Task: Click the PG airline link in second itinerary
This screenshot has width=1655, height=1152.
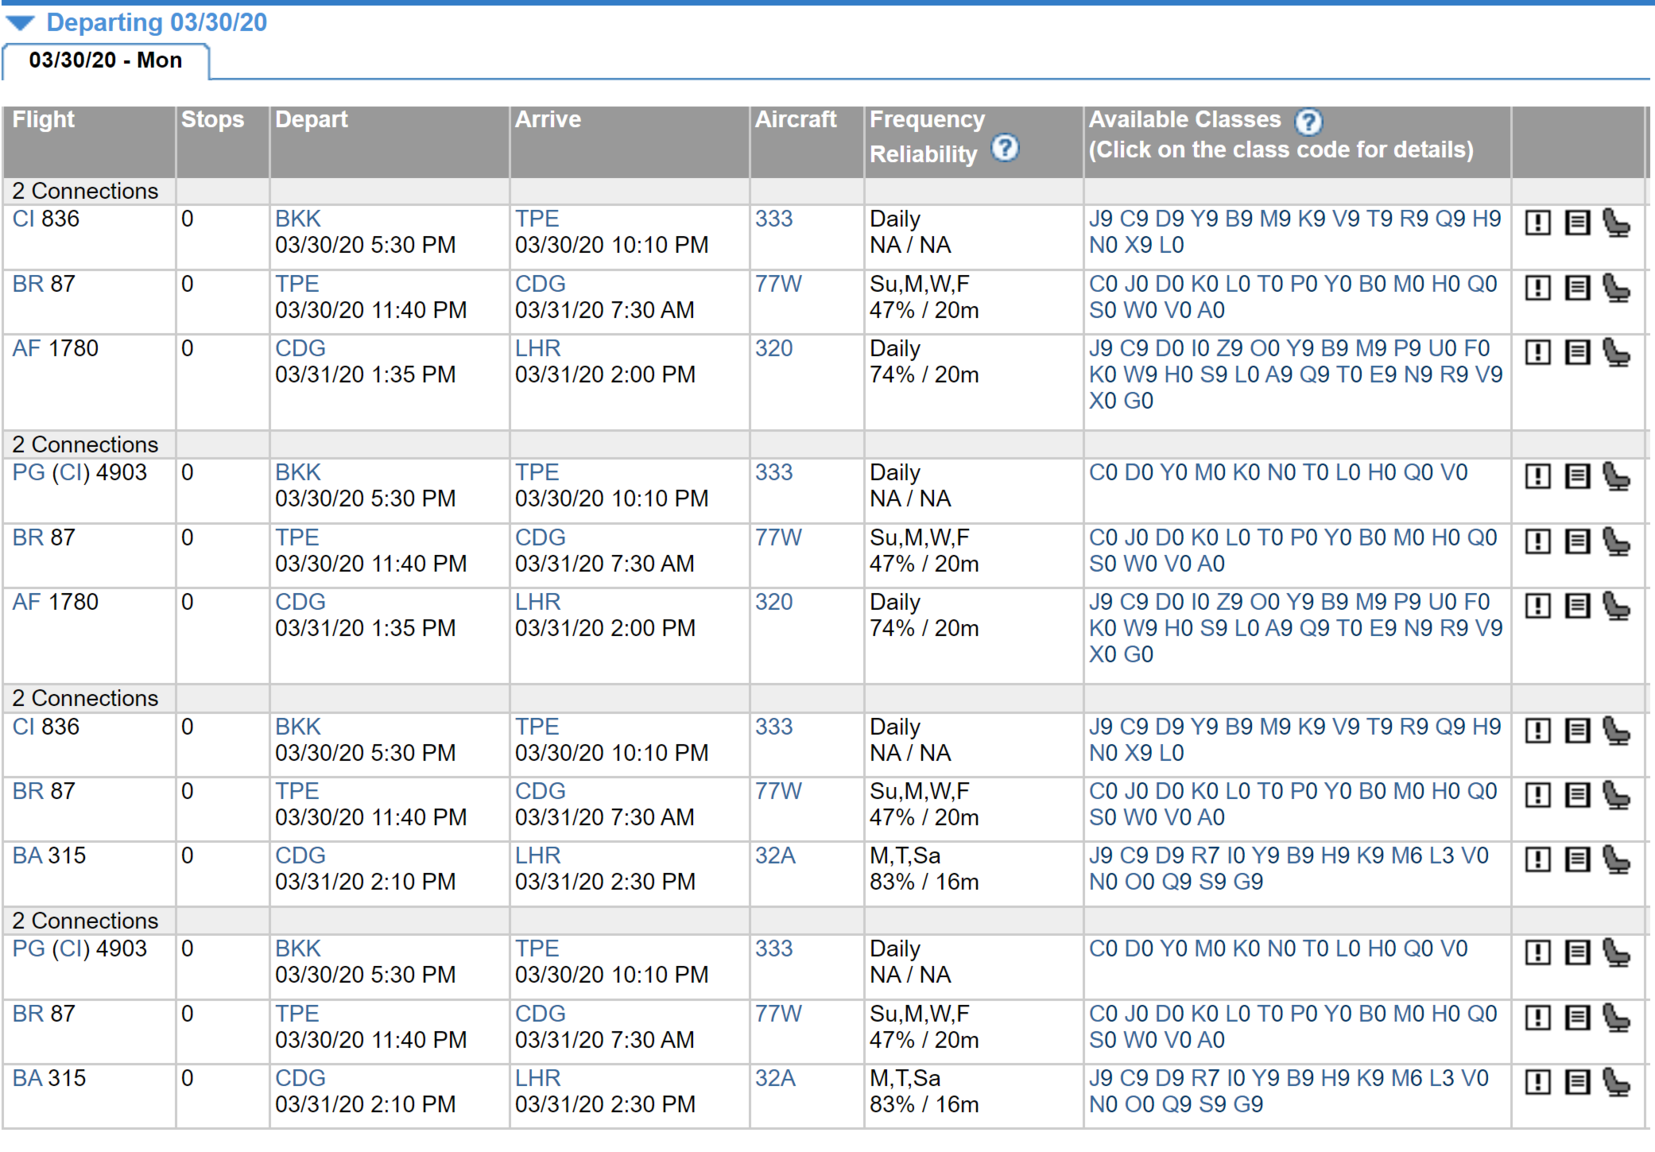Action: click(x=28, y=473)
